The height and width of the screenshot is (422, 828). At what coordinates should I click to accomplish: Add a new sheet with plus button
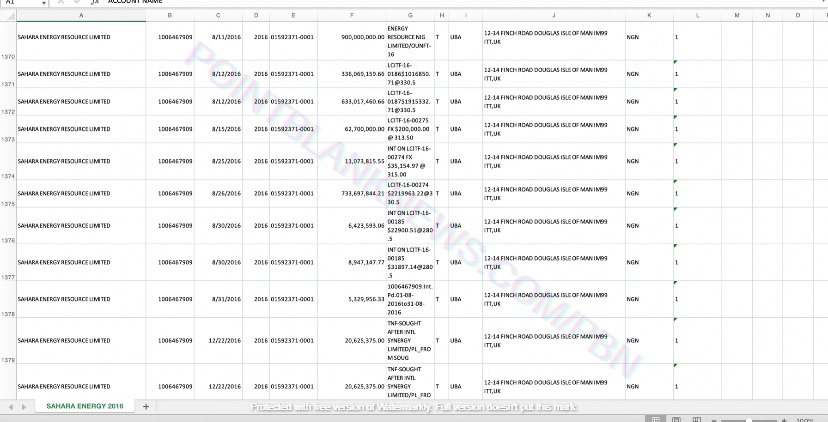click(146, 406)
